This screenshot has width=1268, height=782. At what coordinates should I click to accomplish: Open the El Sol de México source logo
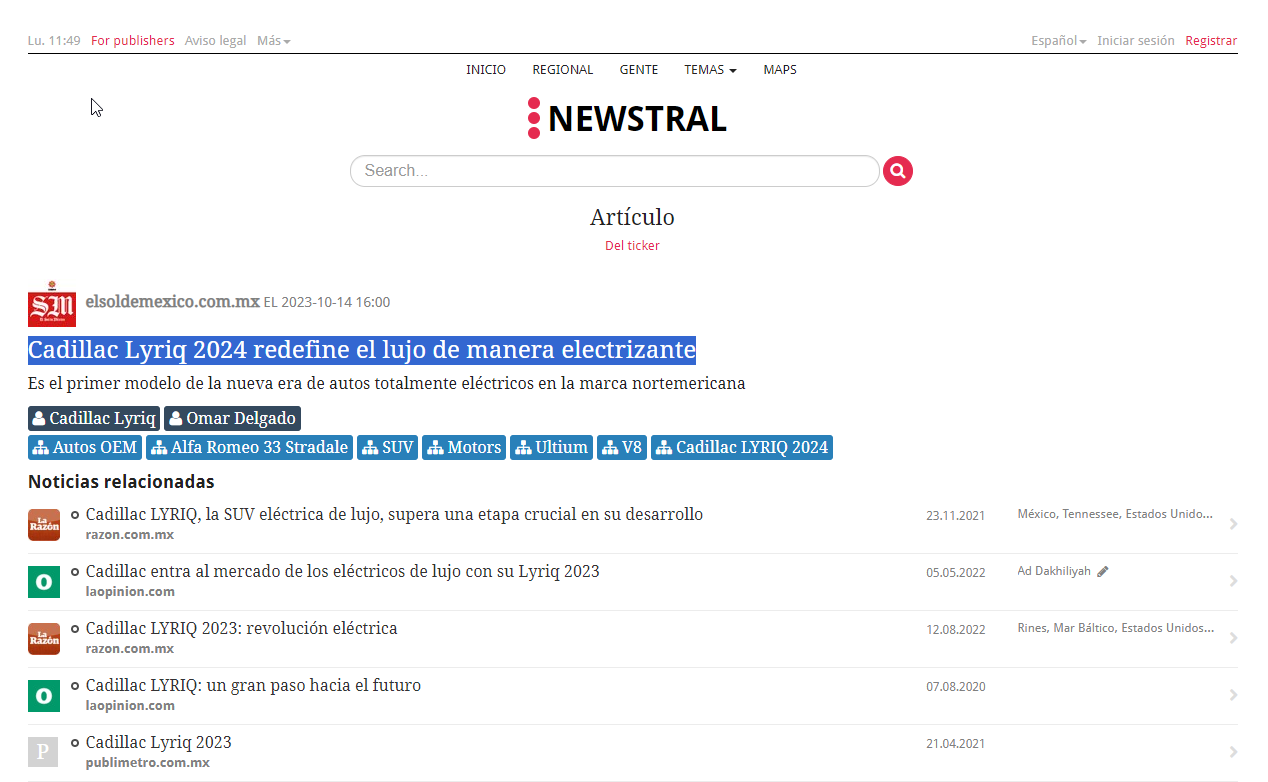pyautogui.click(x=52, y=303)
